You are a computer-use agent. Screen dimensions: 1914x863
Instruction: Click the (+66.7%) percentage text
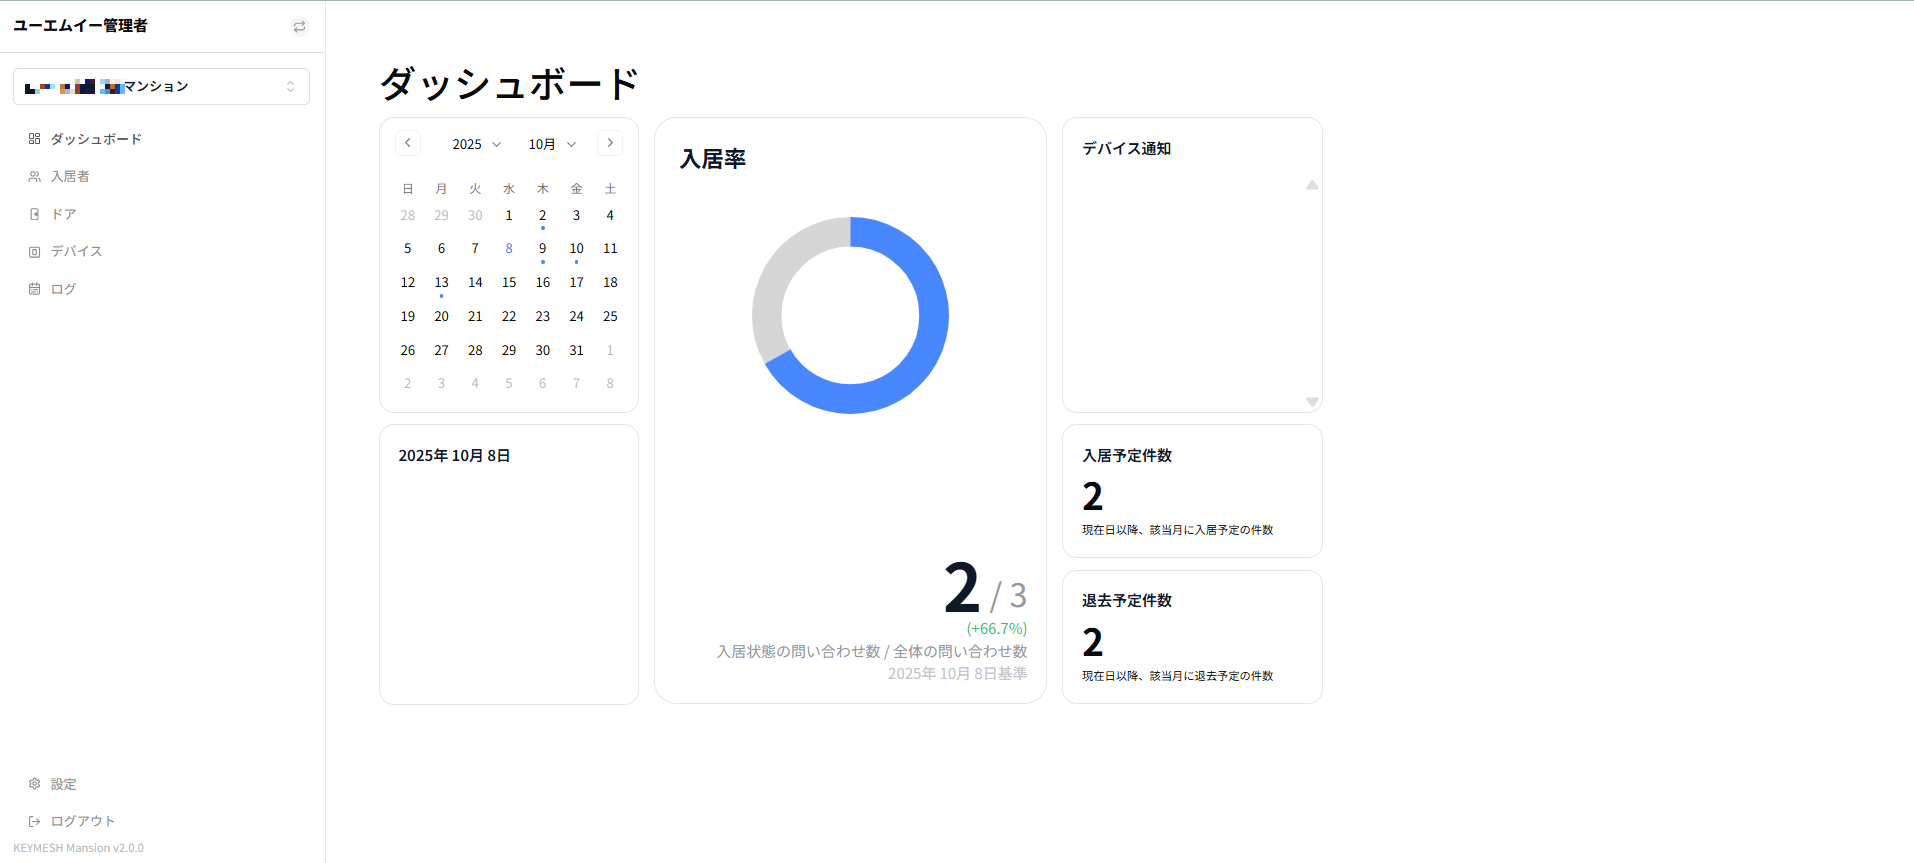pyautogui.click(x=997, y=629)
